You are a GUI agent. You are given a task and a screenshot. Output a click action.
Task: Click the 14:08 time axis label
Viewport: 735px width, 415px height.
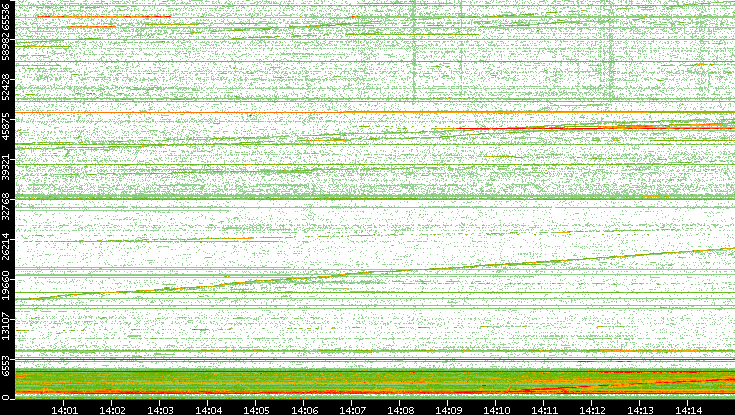tap(400, 411)
